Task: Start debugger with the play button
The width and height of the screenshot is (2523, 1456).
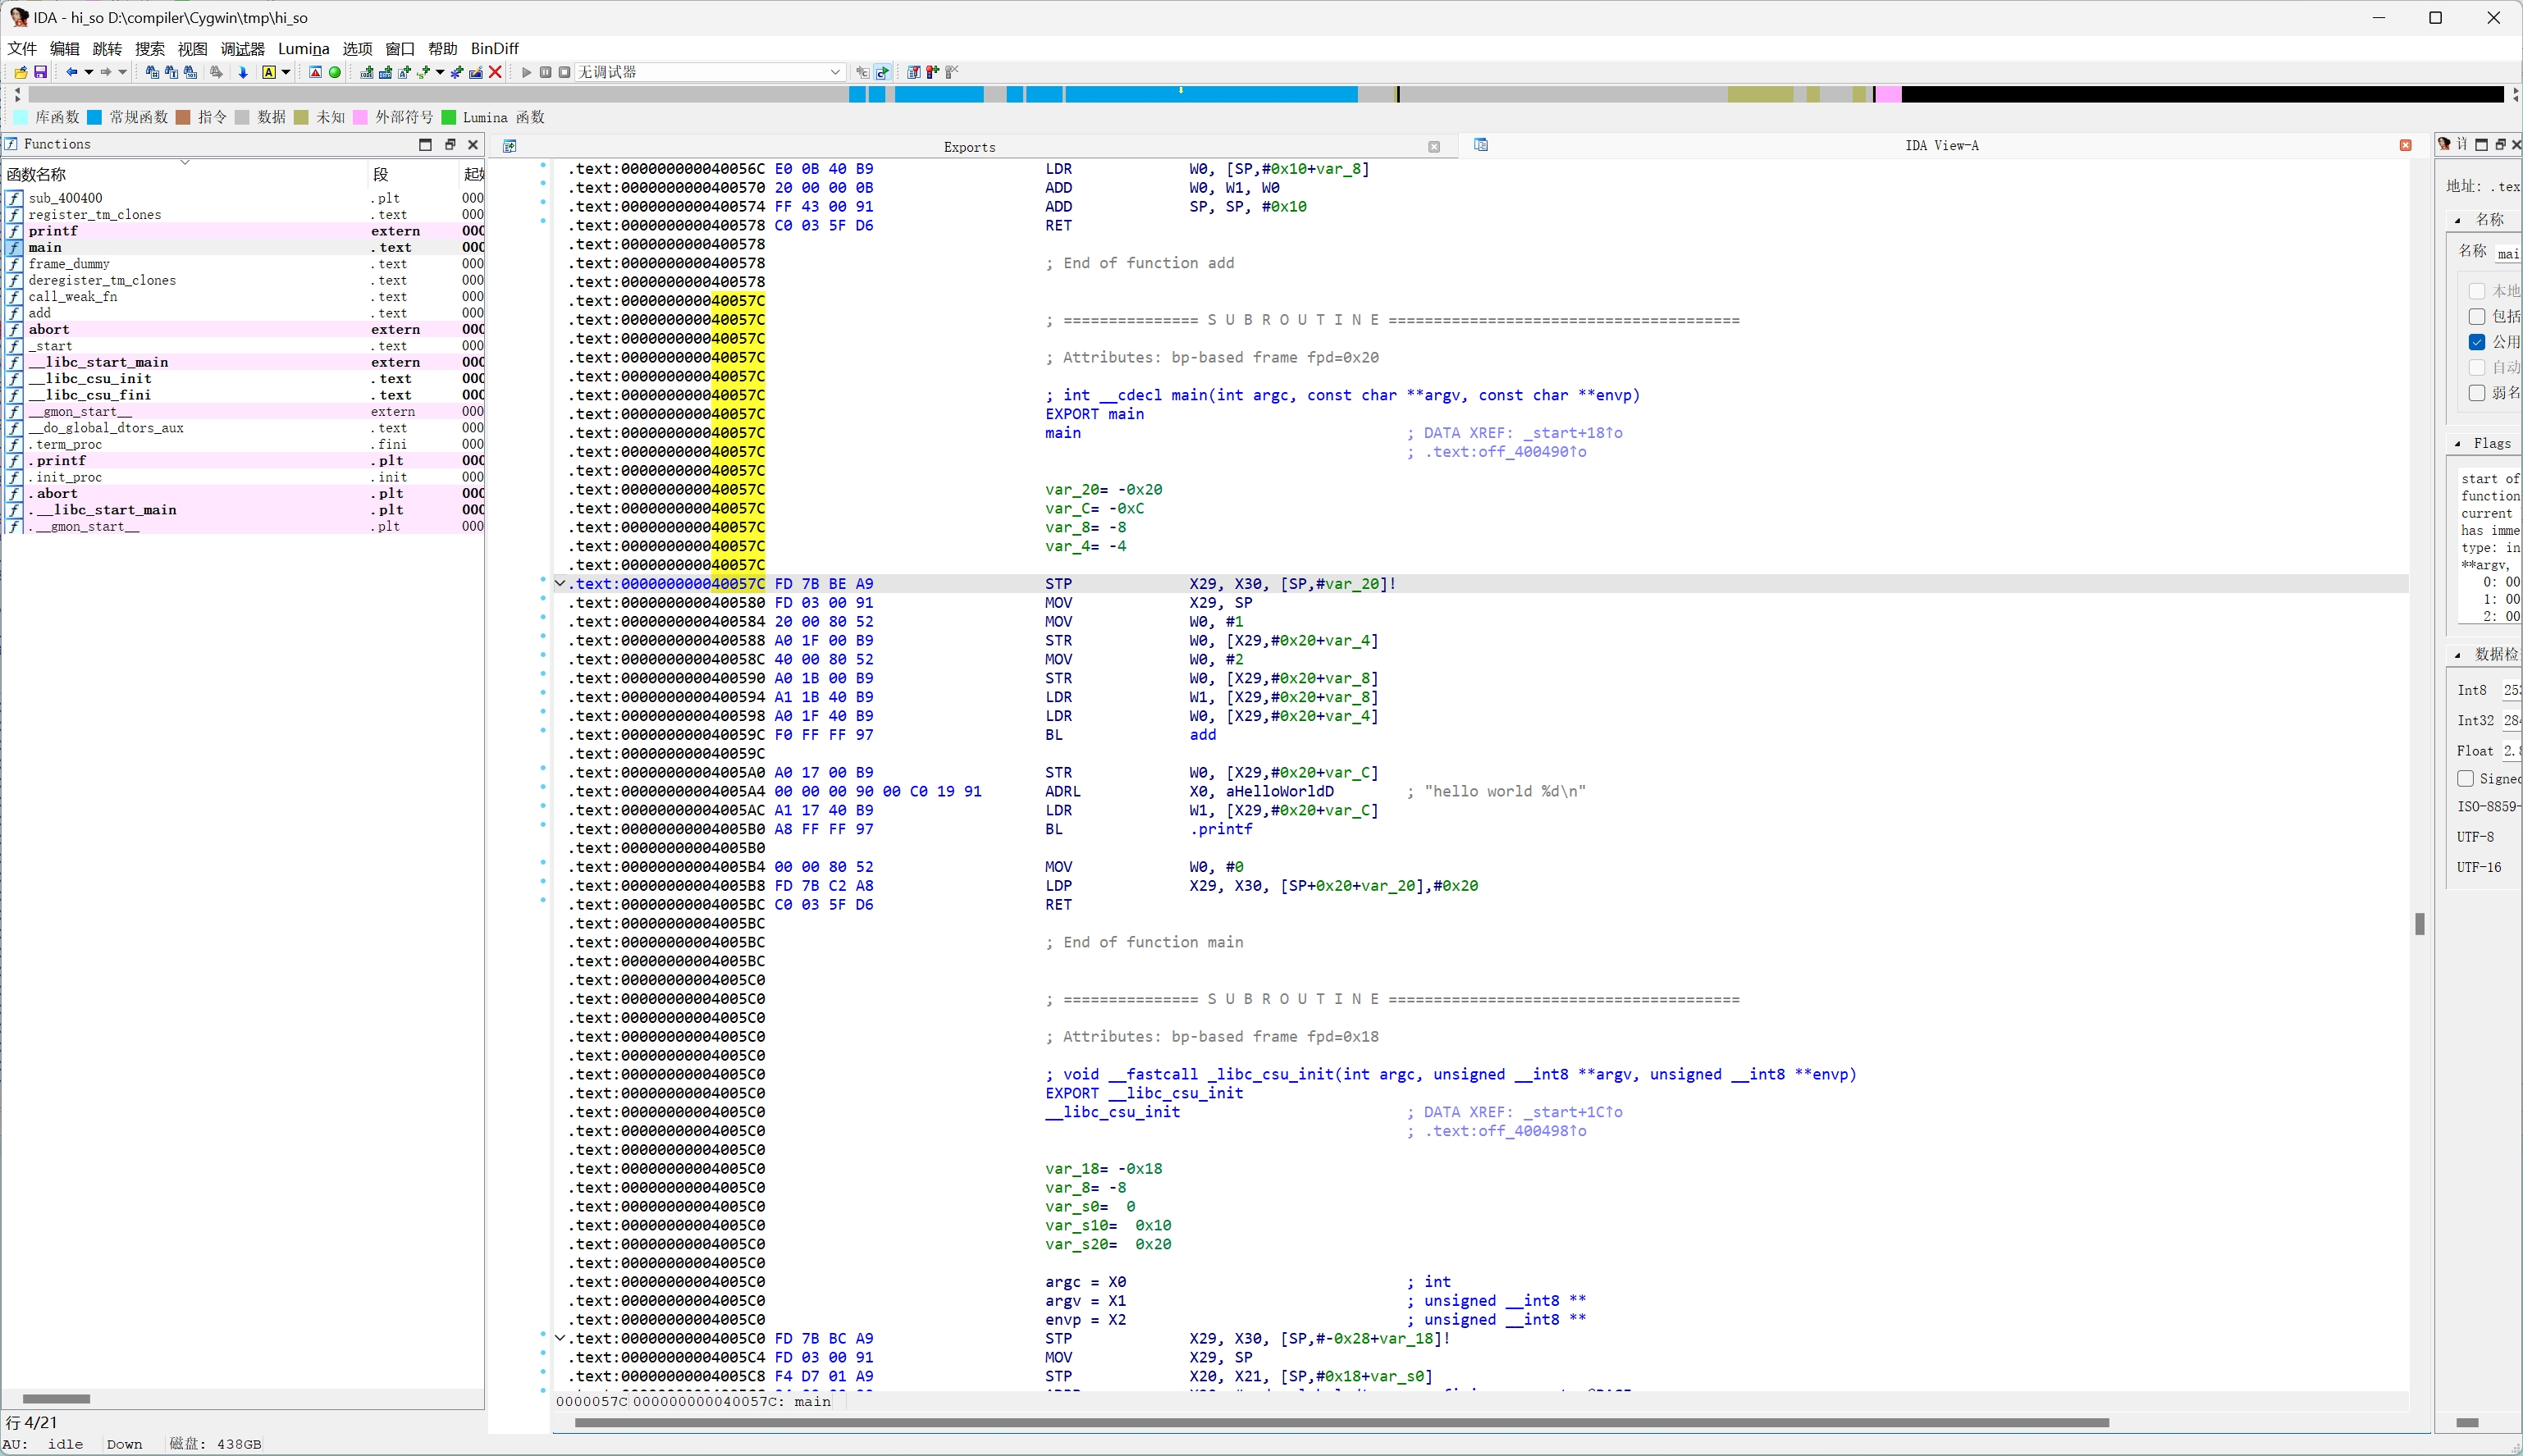Action: point(526,72)
